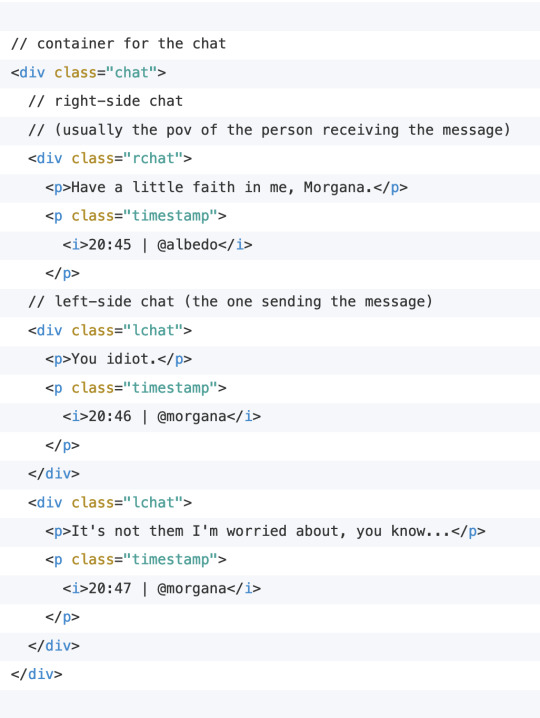Select the '// right-side chat' comment

click(105, 101)
